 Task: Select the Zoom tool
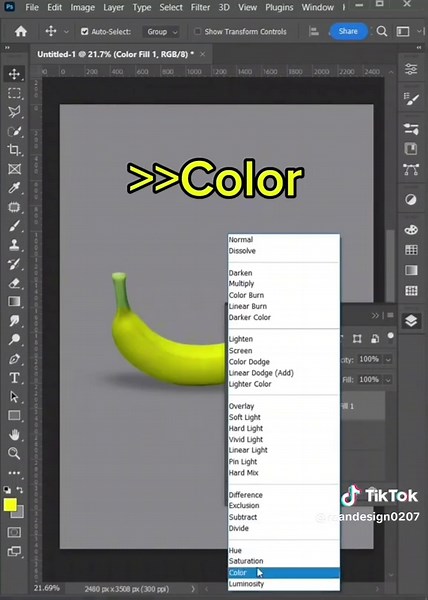point(14,453)
